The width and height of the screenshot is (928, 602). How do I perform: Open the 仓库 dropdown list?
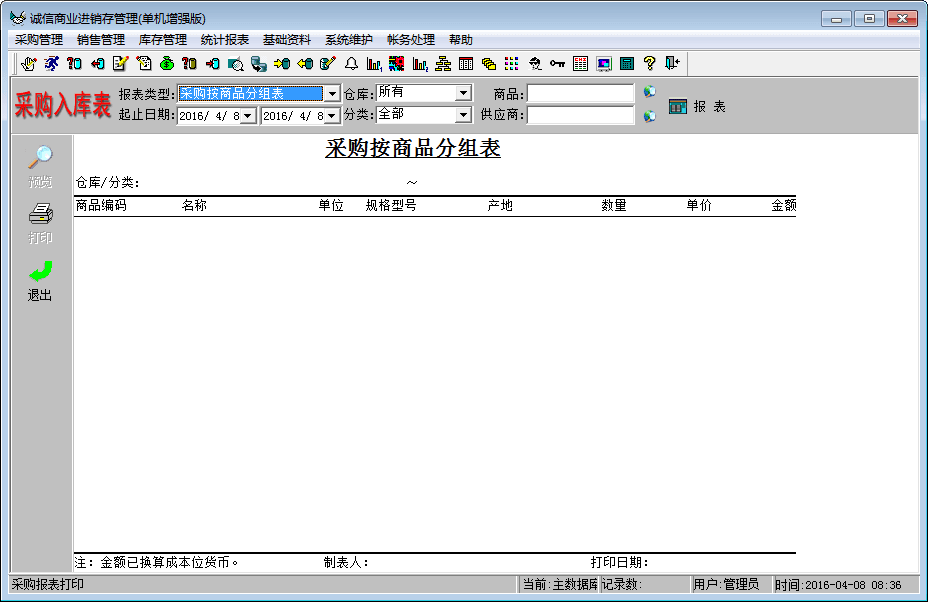coord(463,94)
